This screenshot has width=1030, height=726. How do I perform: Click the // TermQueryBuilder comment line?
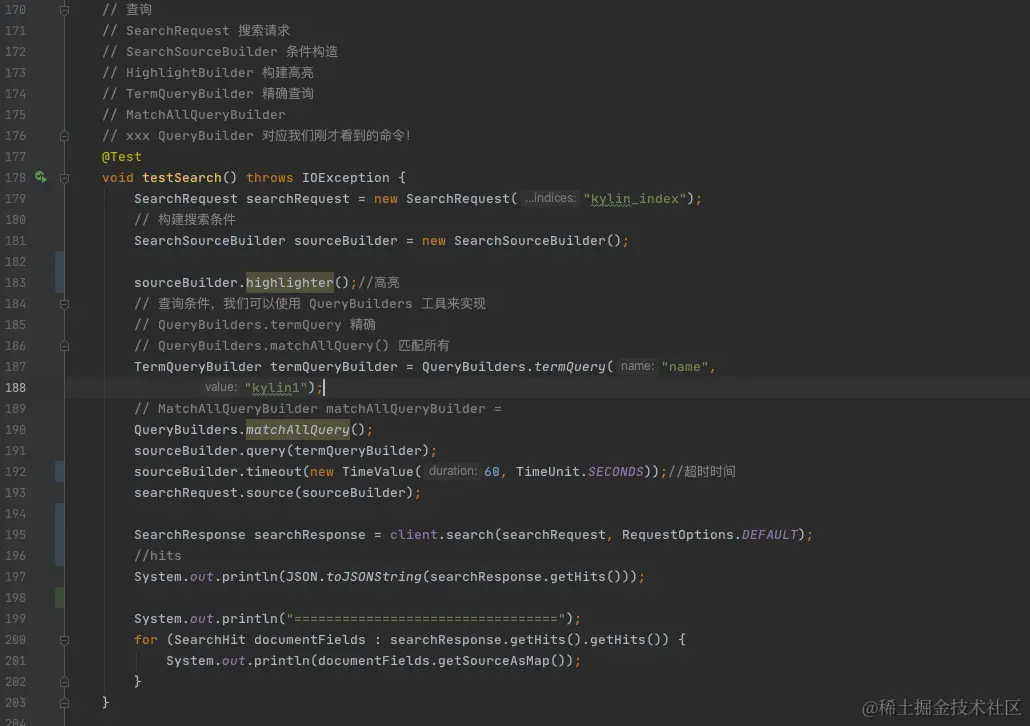point(208,93)
